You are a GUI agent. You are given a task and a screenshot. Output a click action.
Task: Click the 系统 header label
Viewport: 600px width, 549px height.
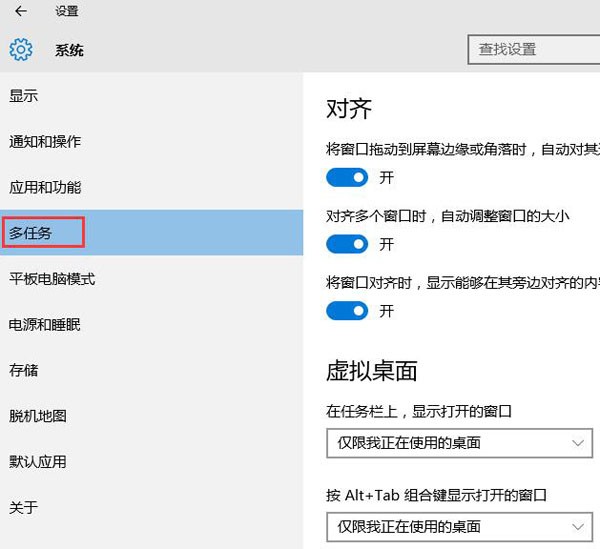(x=69, y=50)
